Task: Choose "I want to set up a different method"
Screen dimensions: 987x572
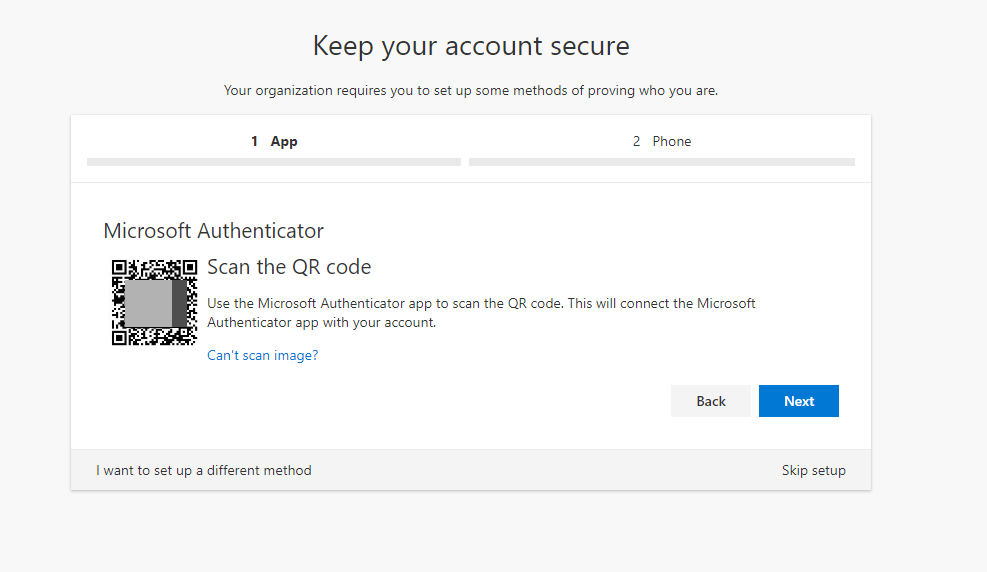Action: tap(203, 470)
